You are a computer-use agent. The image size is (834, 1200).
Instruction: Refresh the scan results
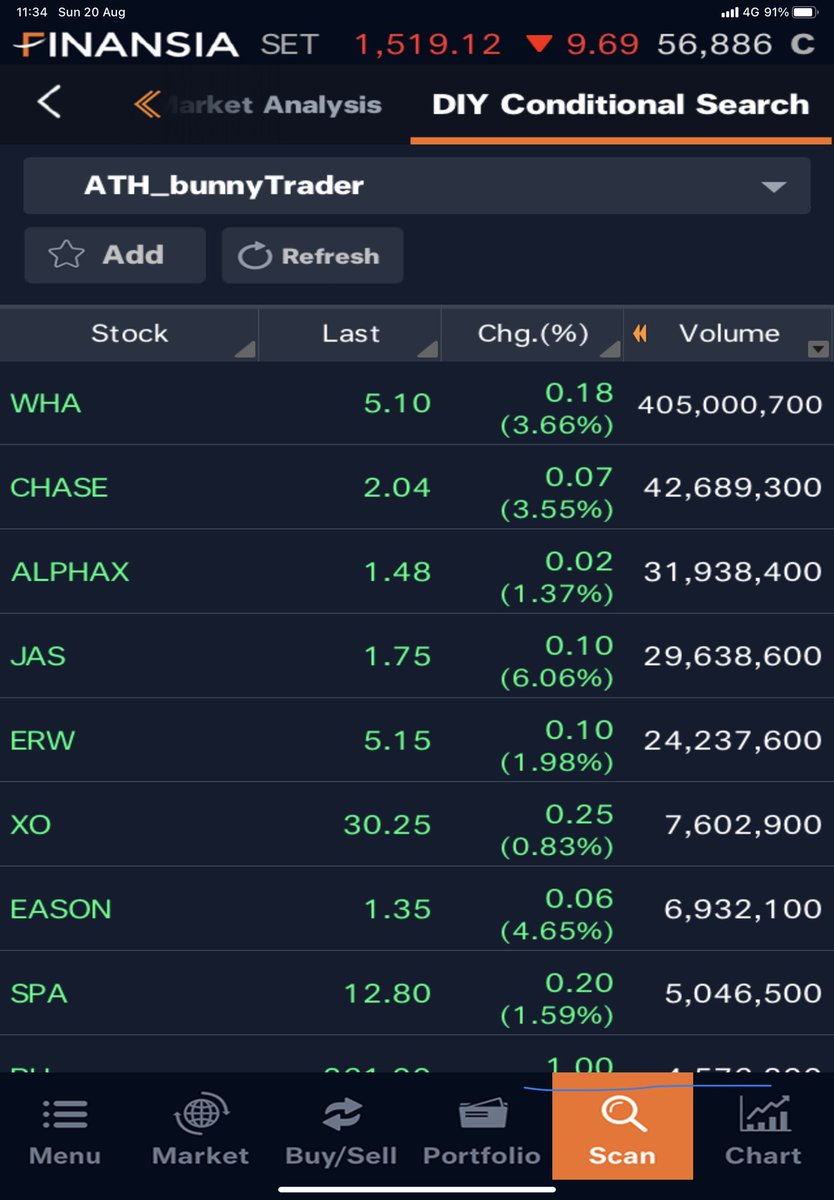tap(312, 255)
